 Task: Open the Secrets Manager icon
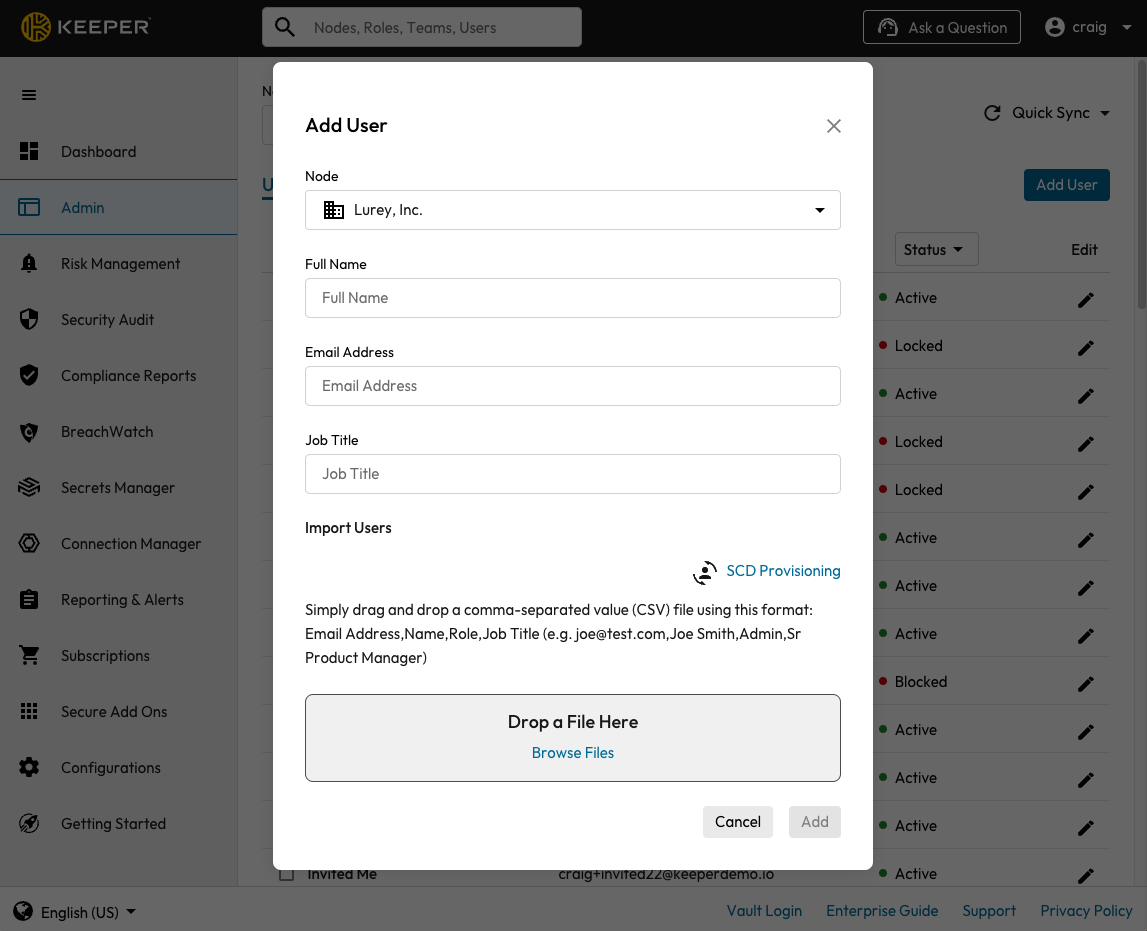click(29, 488)
